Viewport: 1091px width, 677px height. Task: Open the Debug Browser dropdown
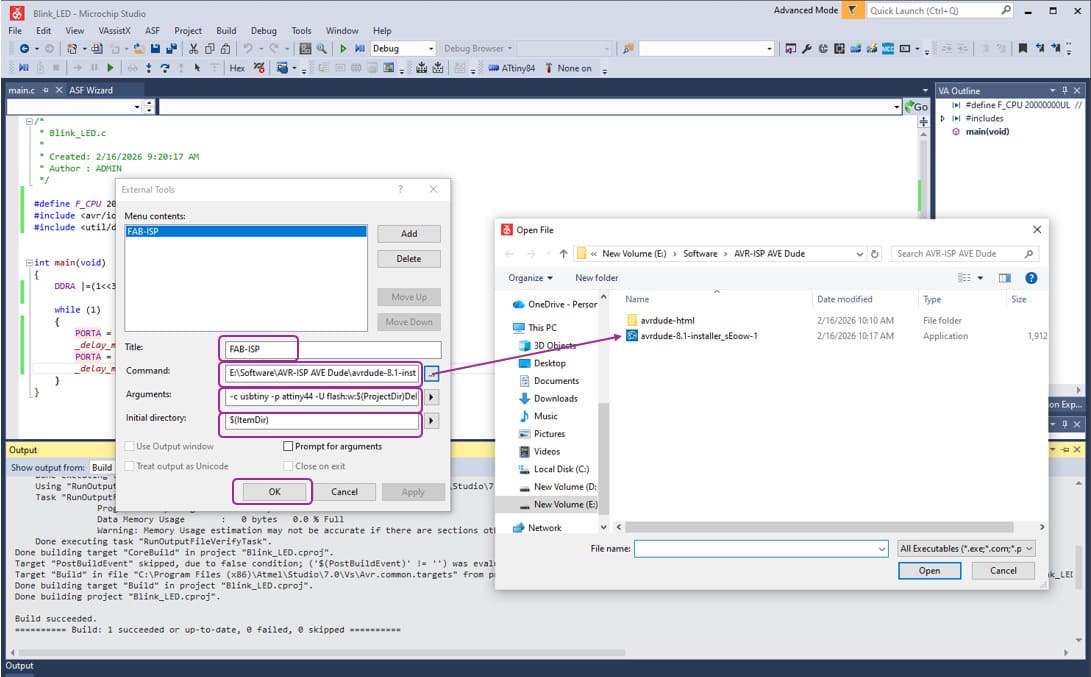coord(510,49)
